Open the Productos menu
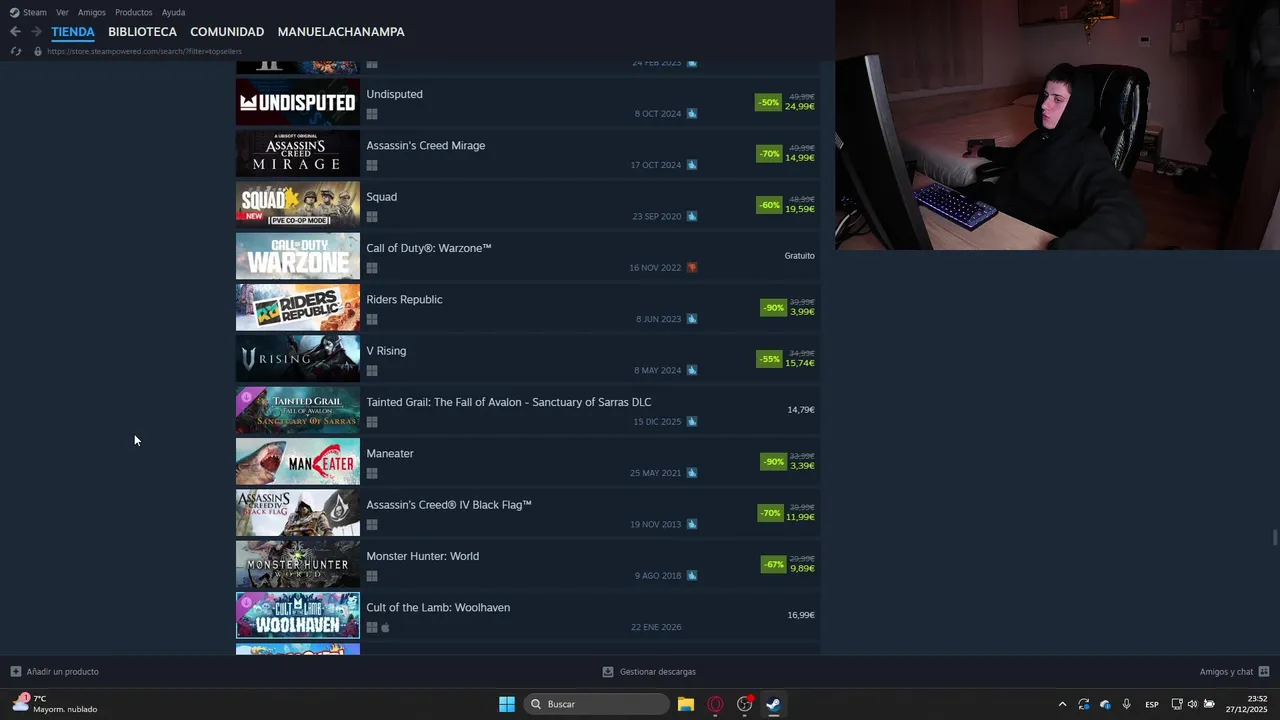The height and width of the screenshot is (720, 1280). coord(134,12)
